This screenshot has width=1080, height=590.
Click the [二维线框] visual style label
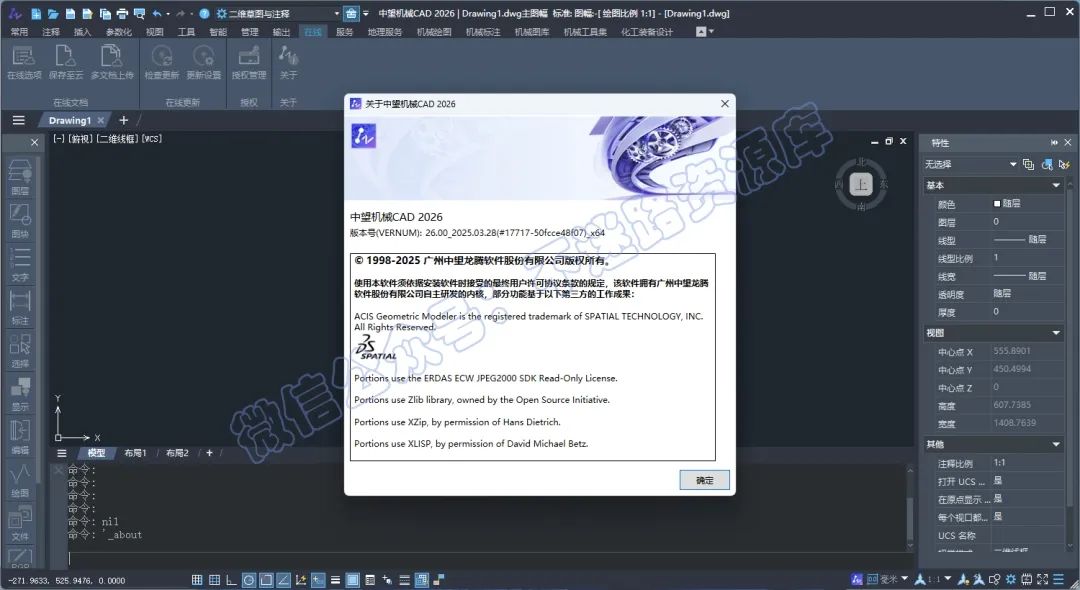118,139
